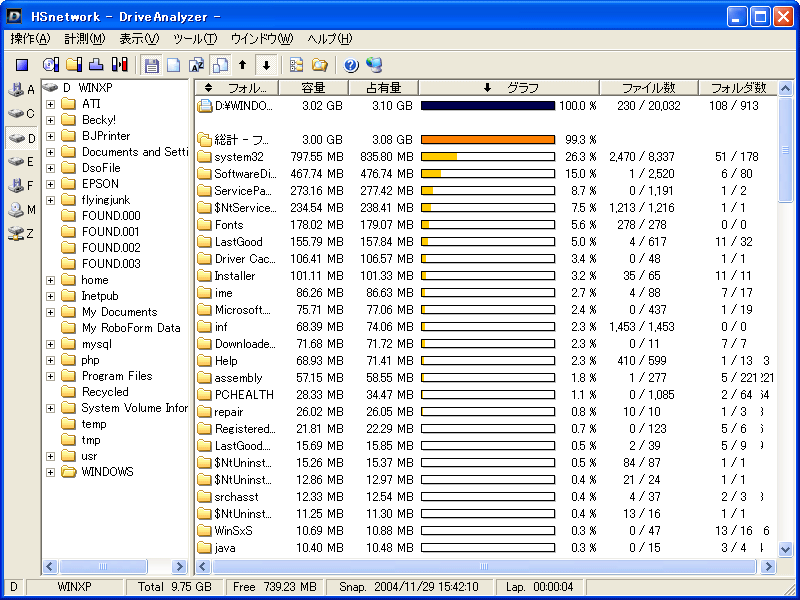This screenshot has height=600, width=800.
Task: Click the dark blue D:¥WINDO... graph bar
Action: point(488,106)
